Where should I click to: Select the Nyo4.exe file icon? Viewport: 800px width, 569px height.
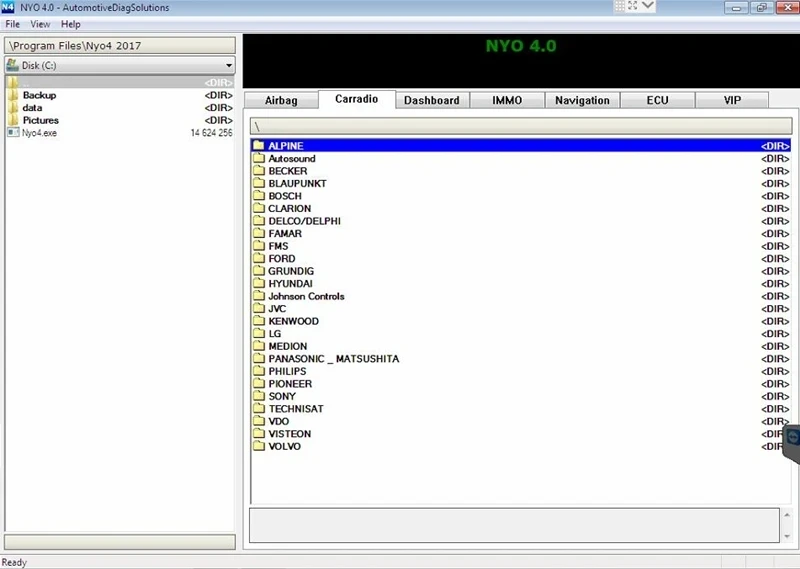(x=13, y=133)
